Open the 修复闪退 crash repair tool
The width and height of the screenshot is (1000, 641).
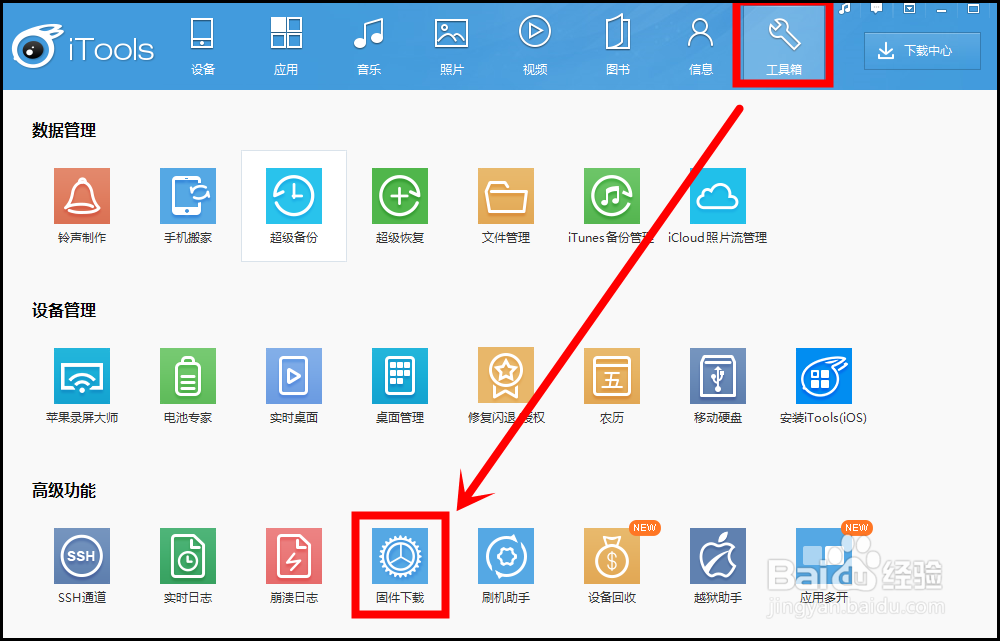pyautogui.click(x=506, y=376)
